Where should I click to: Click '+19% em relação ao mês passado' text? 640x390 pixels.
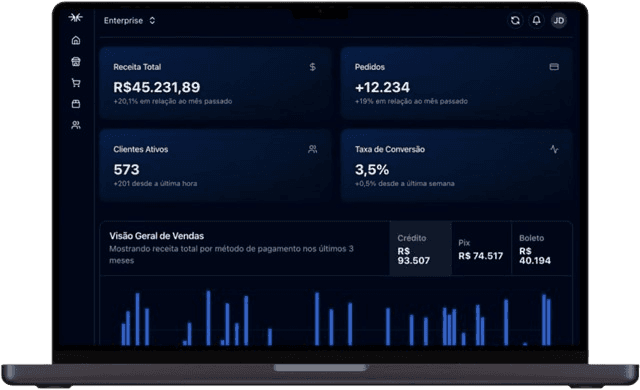tap(411, 101)
